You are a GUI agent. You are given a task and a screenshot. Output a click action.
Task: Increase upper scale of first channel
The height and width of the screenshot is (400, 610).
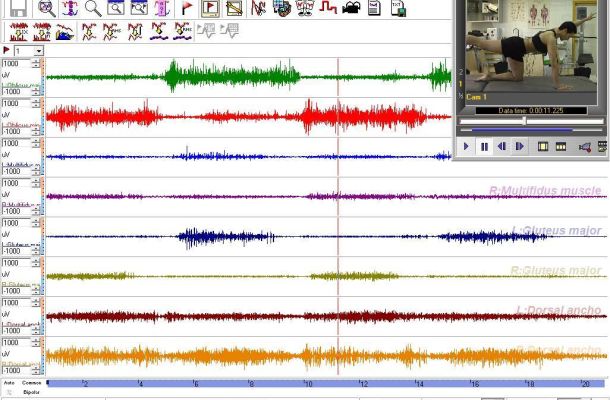[37, 62]
